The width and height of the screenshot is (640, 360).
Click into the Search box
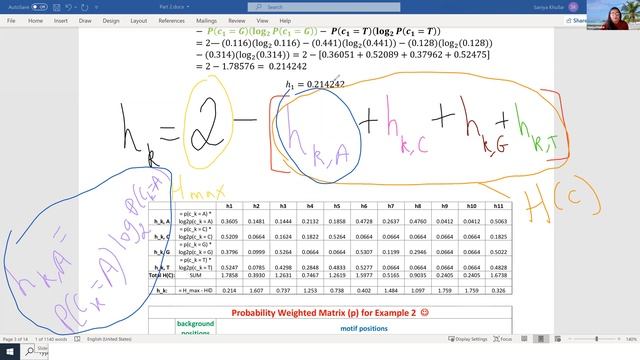point(324,7)
